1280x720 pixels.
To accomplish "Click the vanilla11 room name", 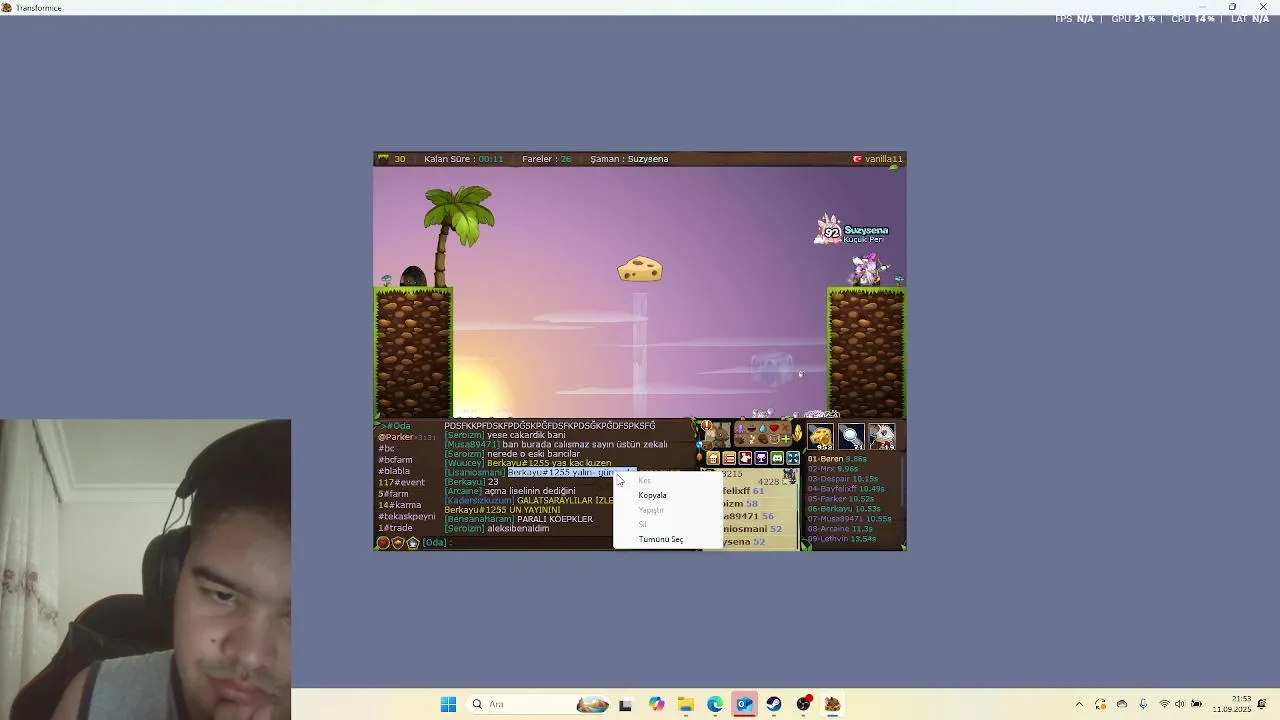I will (884, 159).
